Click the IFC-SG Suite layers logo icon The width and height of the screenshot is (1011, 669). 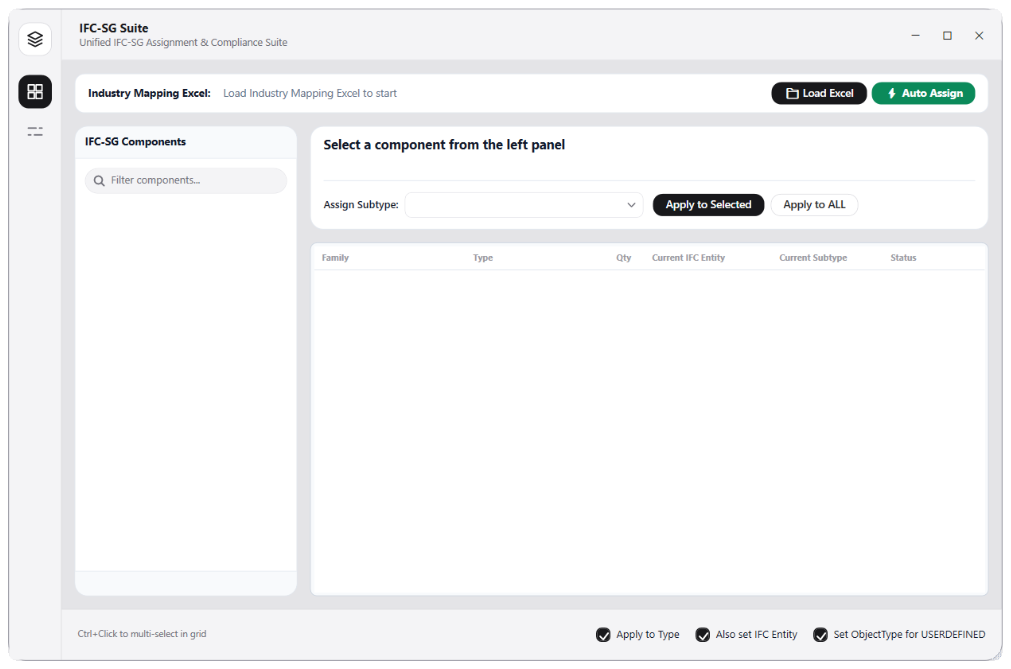35,39
